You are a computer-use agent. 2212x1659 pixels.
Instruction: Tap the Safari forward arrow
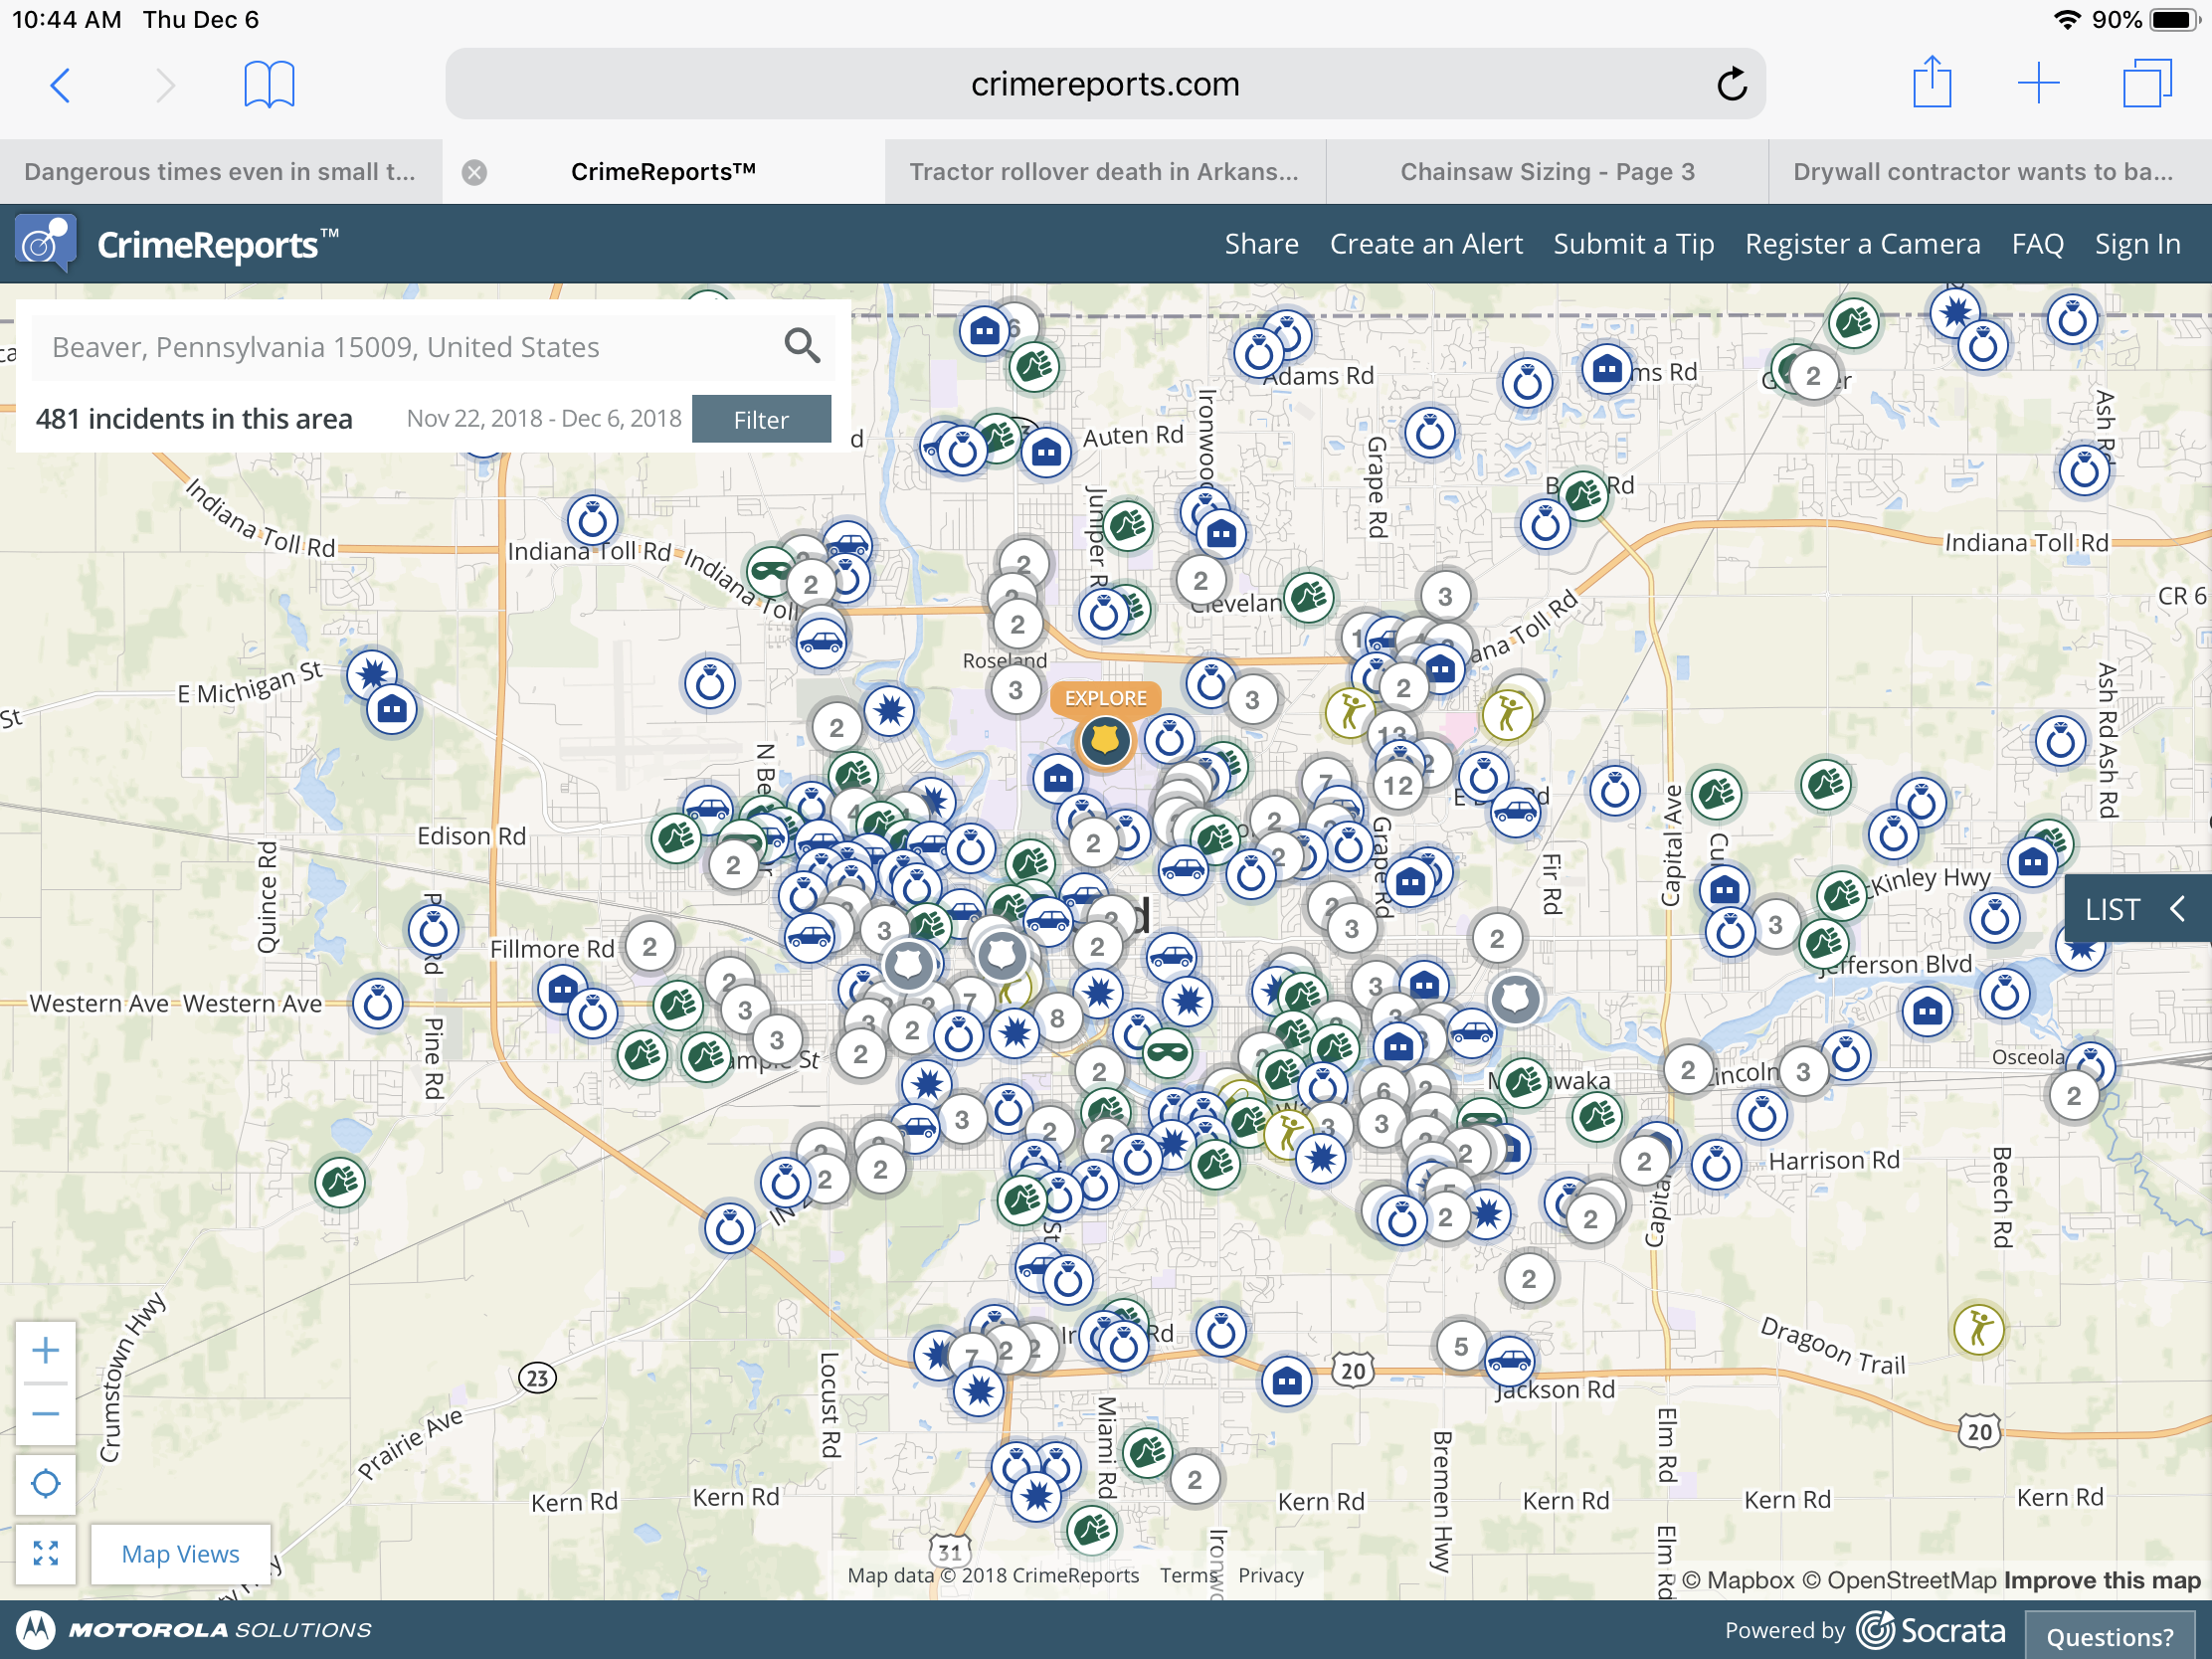(x=165, y=85)
